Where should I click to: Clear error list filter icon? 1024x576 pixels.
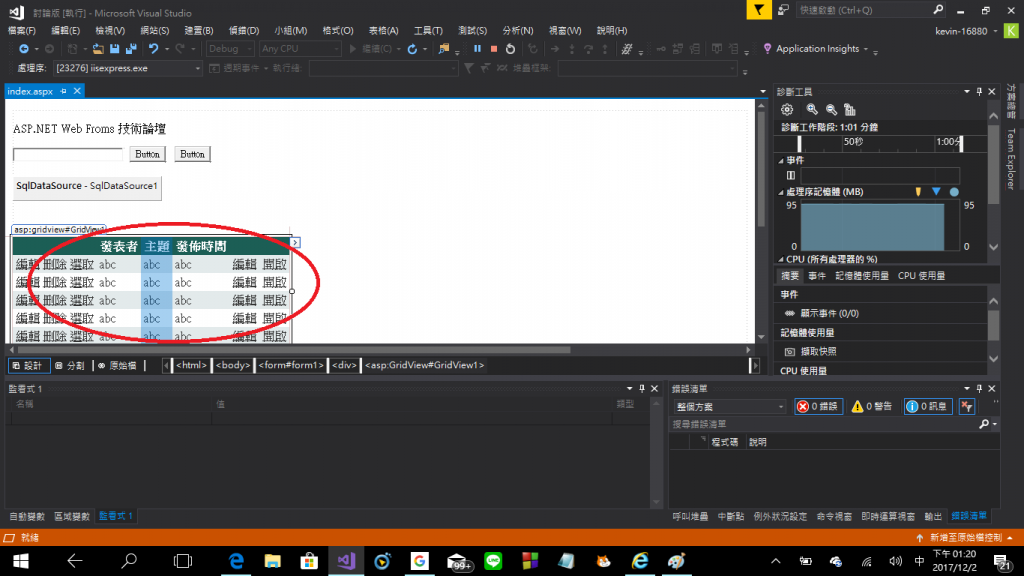point(967,406)
